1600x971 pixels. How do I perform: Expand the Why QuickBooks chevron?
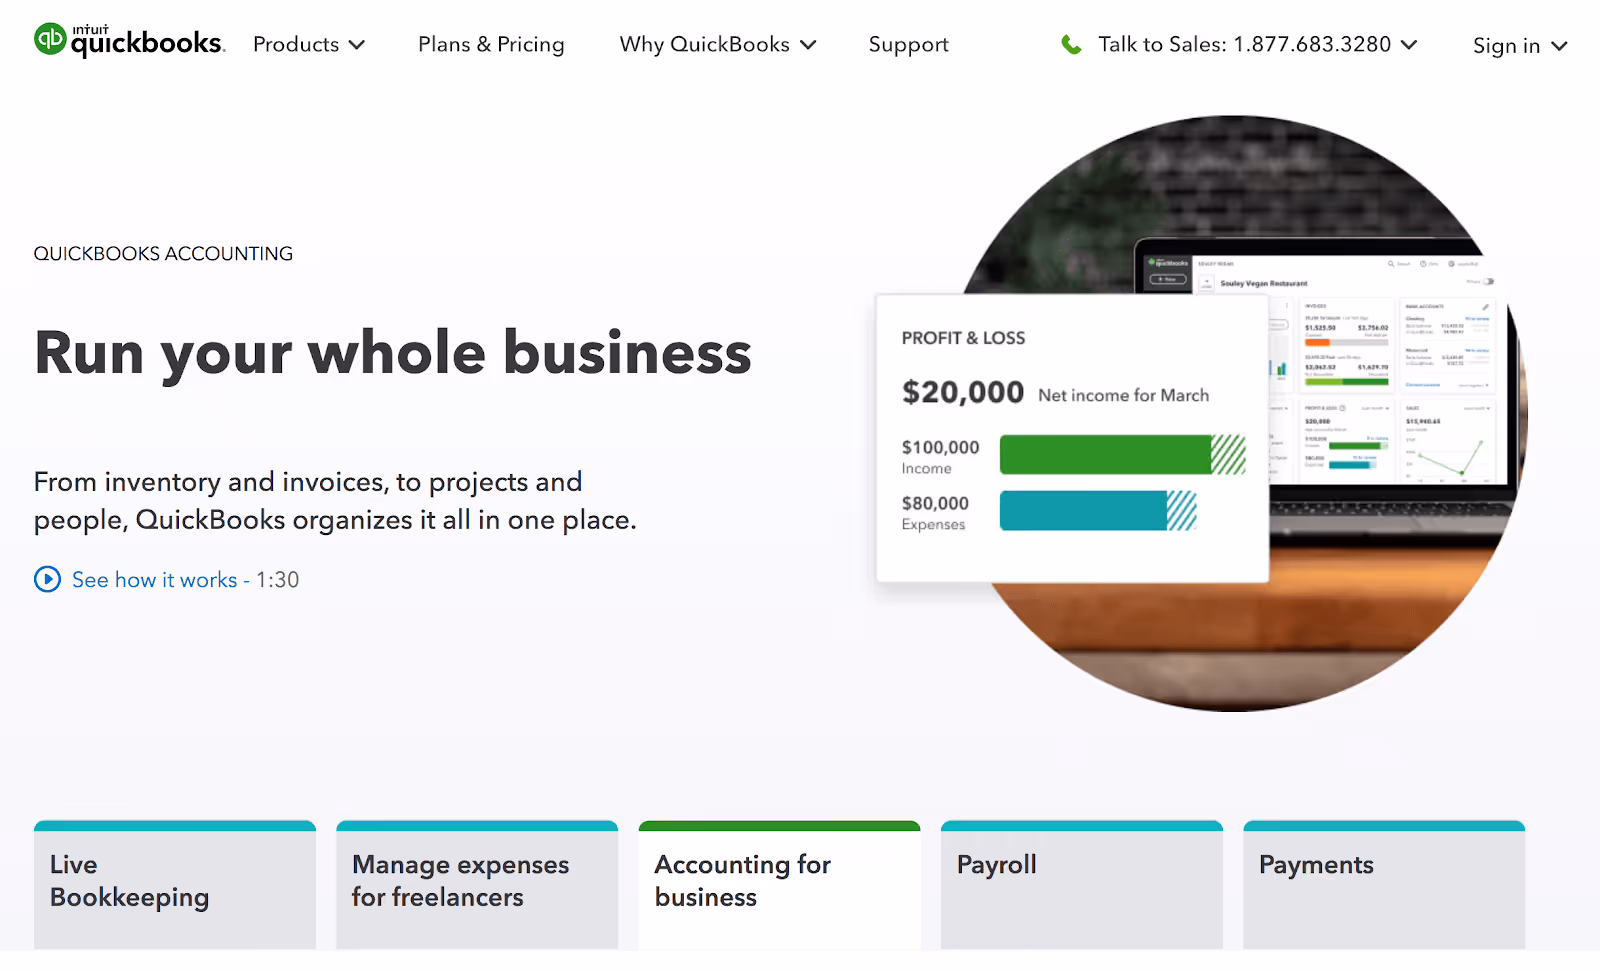click(808, 45)
